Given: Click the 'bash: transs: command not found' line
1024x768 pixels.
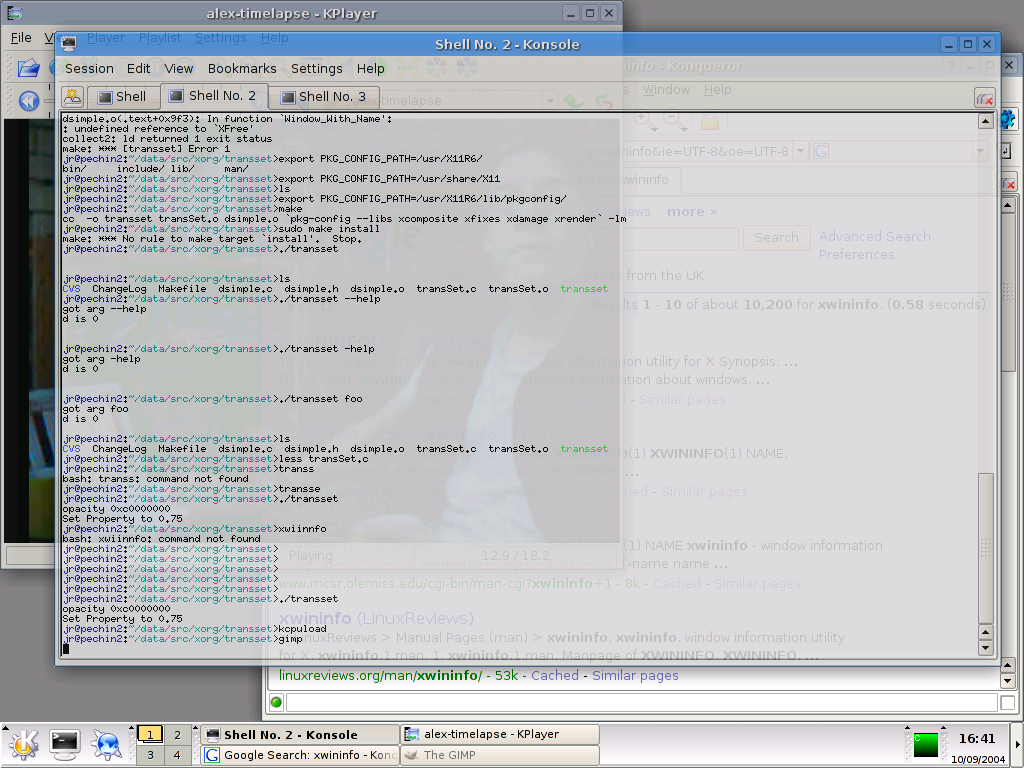Looking at the screenshot, I should [155, 479].
